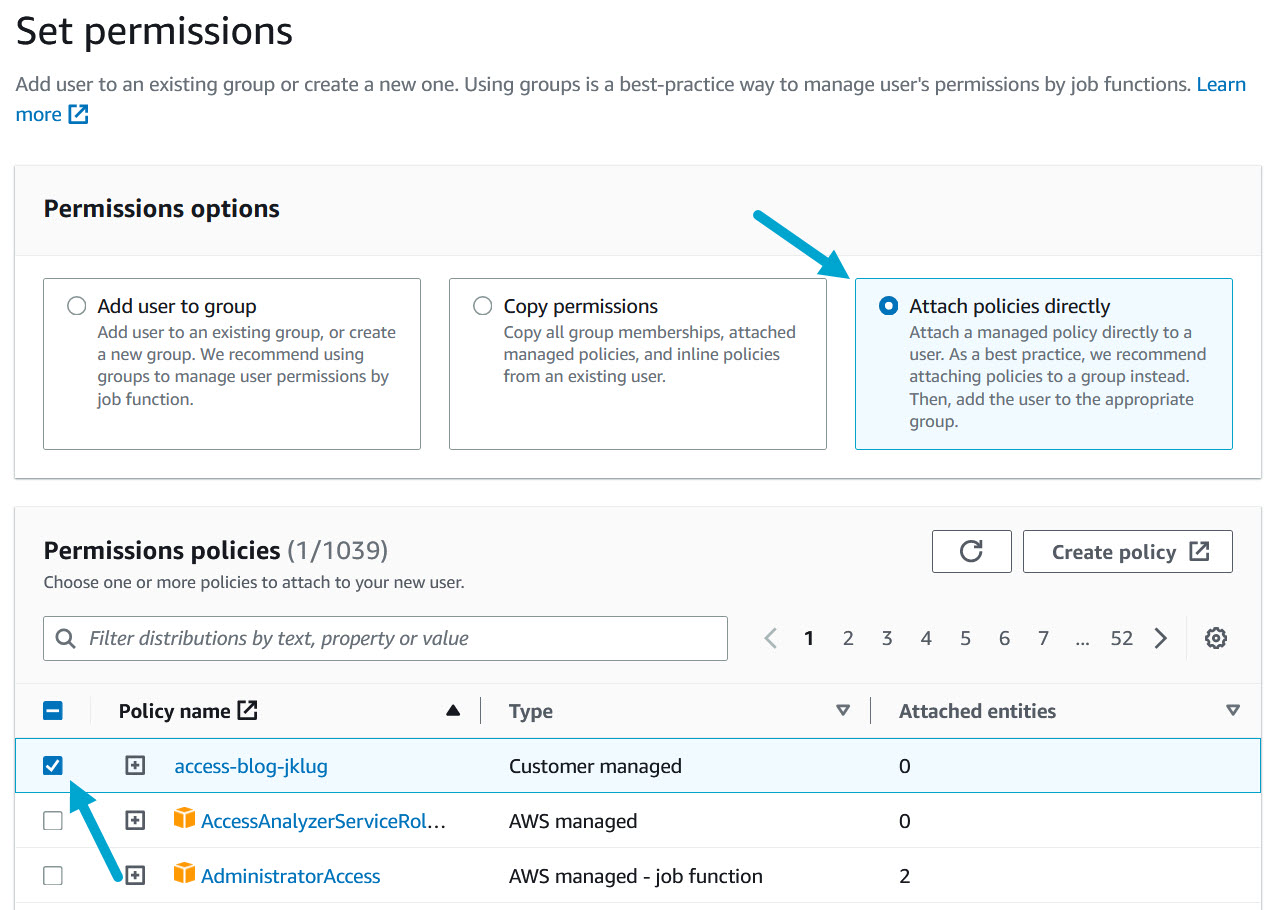Sort by Attached entities column arrow

pyautogui.click(x=1232, y=711)
